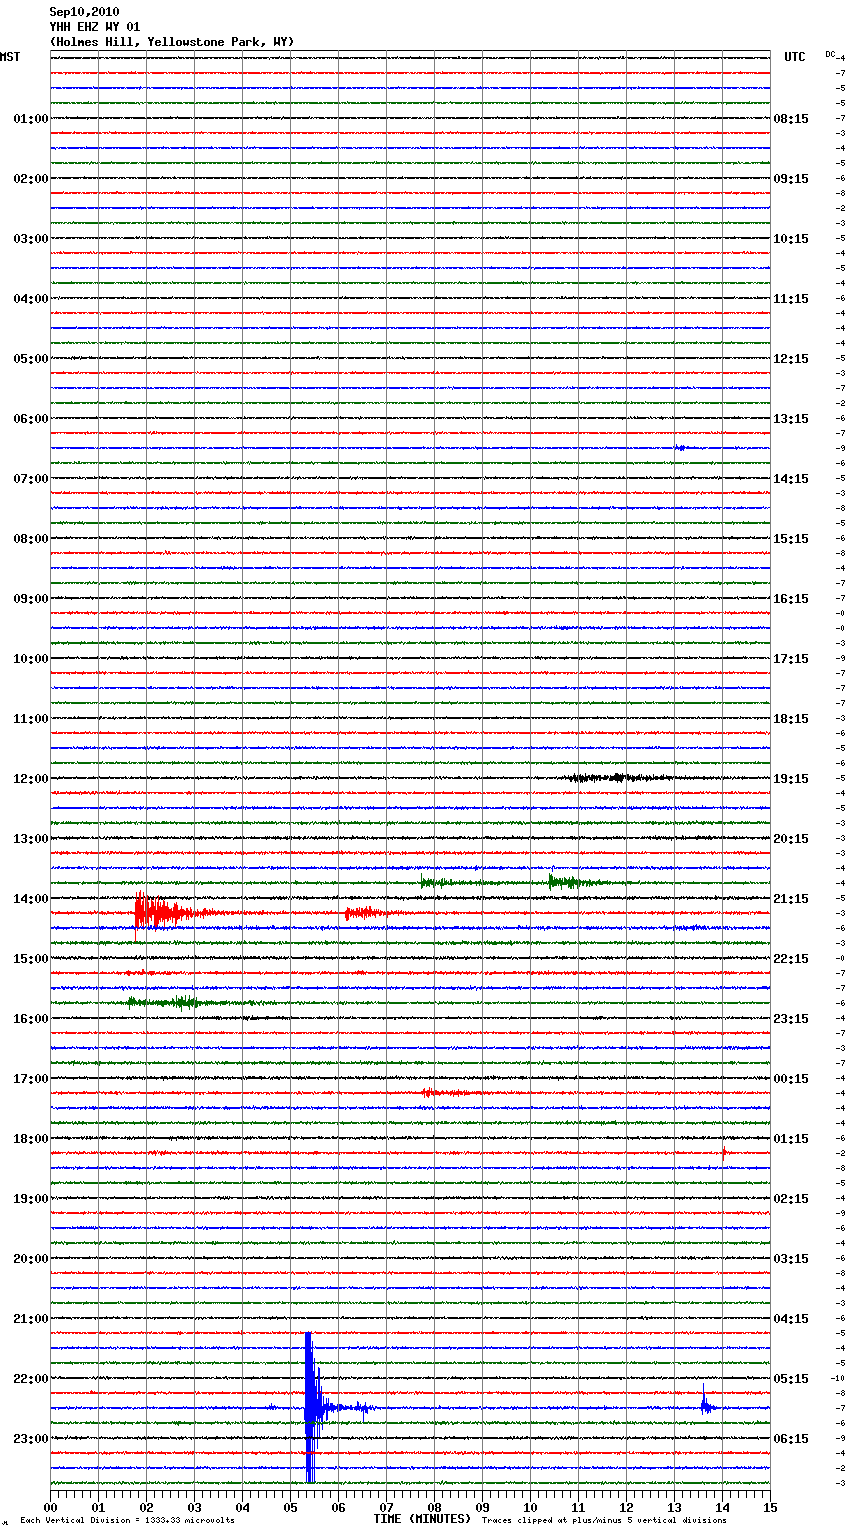850x1534 pixels.
Task: Click the 15:15 UTC time label
Action: click(791, 539)
